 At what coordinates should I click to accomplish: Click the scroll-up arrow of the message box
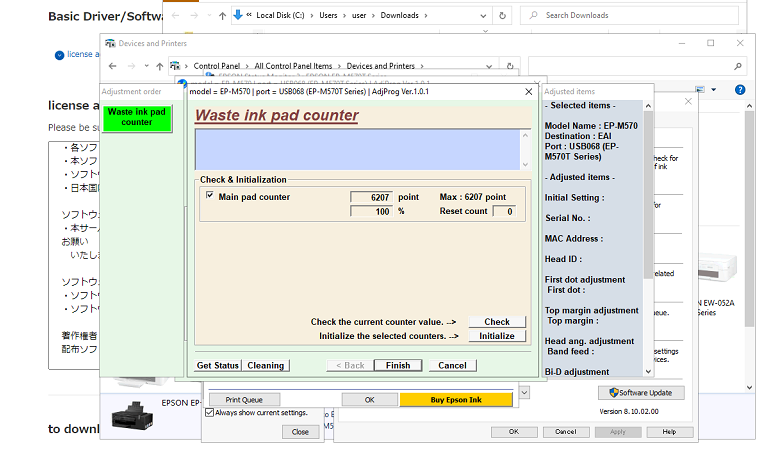point(525,135)
